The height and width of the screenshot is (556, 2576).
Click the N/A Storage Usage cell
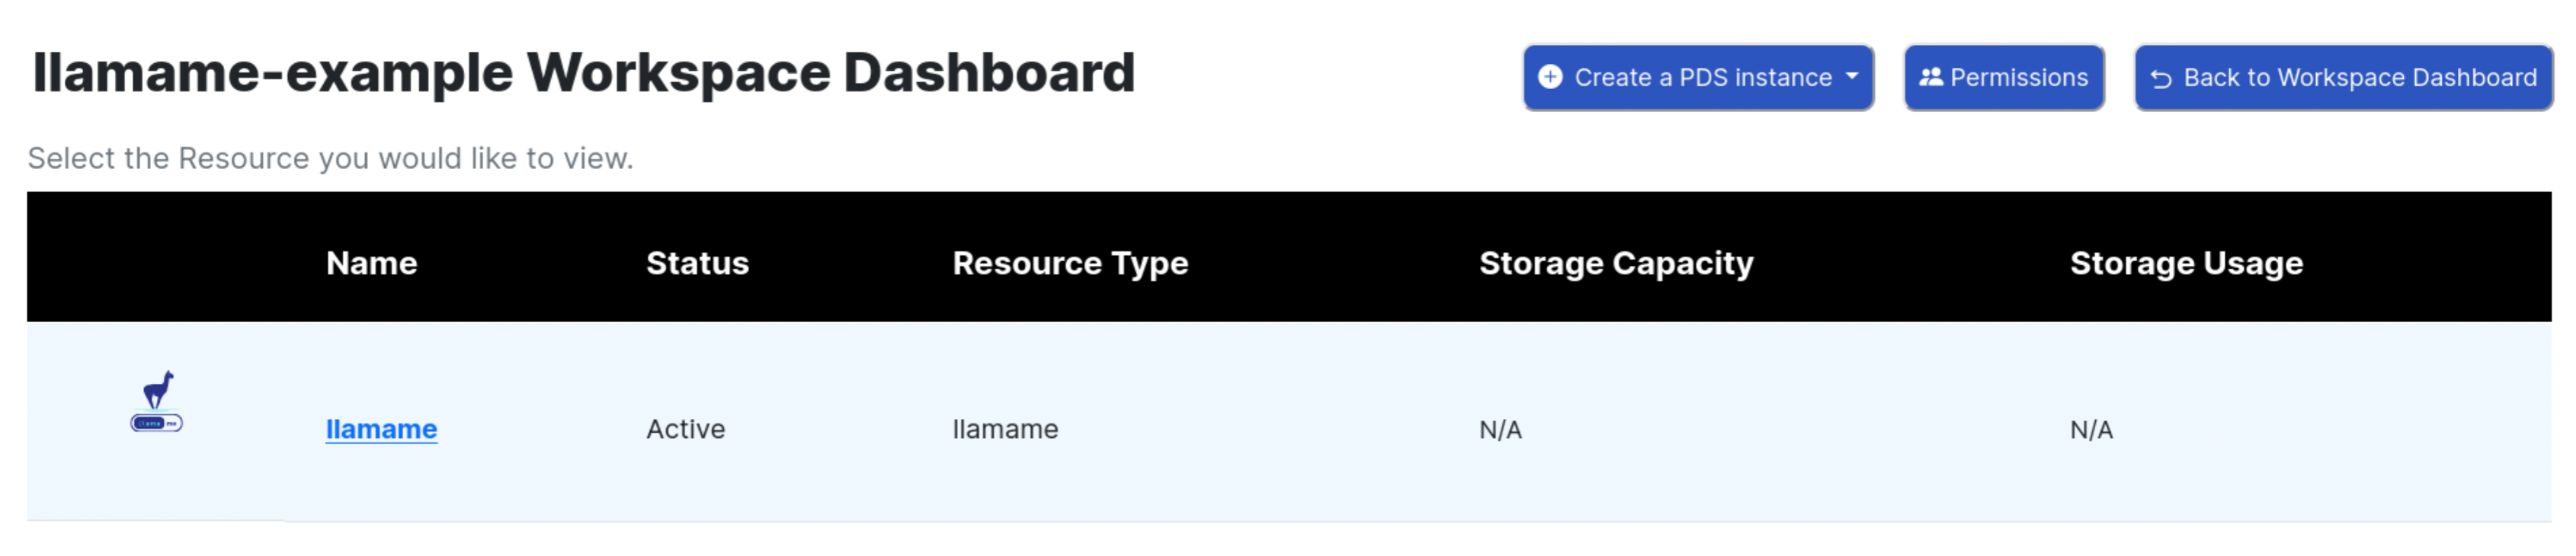(x=2091, y=430)
